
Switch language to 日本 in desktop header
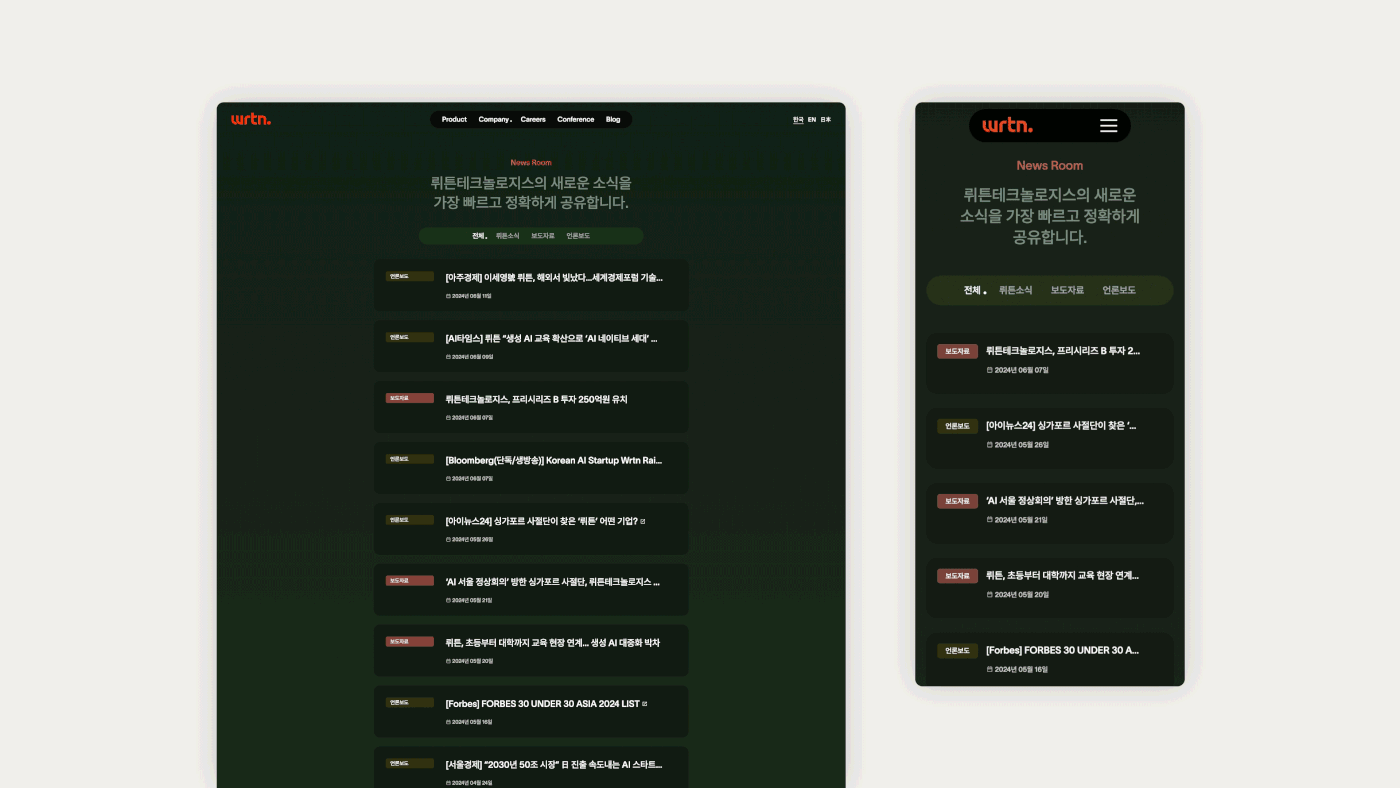pyautogui.click(x=826, y=119)
